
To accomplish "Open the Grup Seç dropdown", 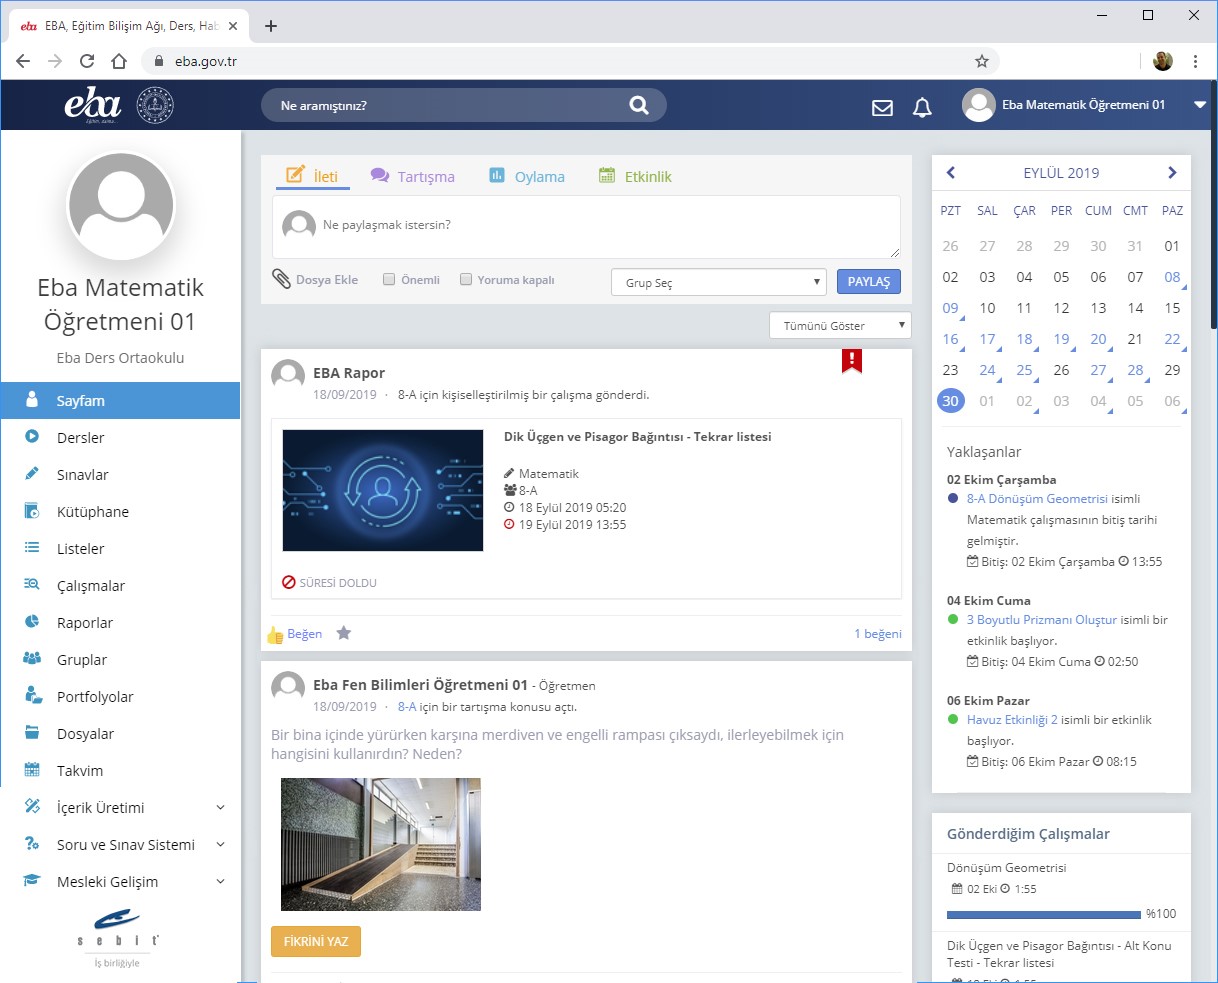I will [x=719, y=282].
